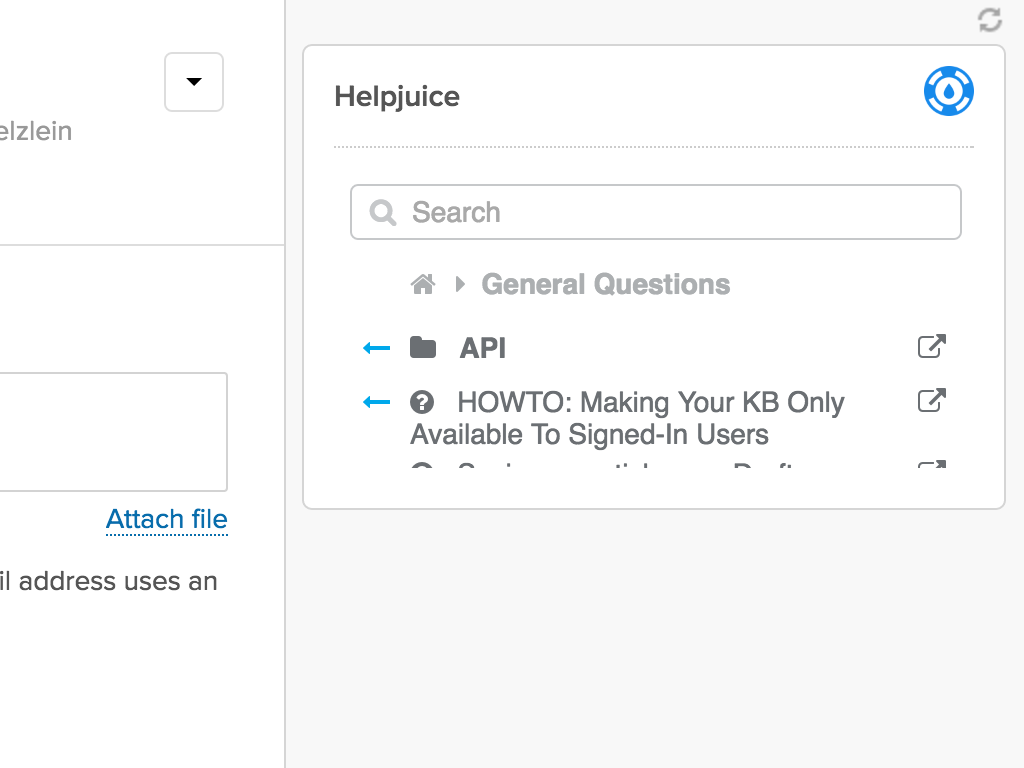The width and height of the screenshot is (1024, 768).
Task: Click the question mark icon beside HOWTO
Action: click(422, 402)
